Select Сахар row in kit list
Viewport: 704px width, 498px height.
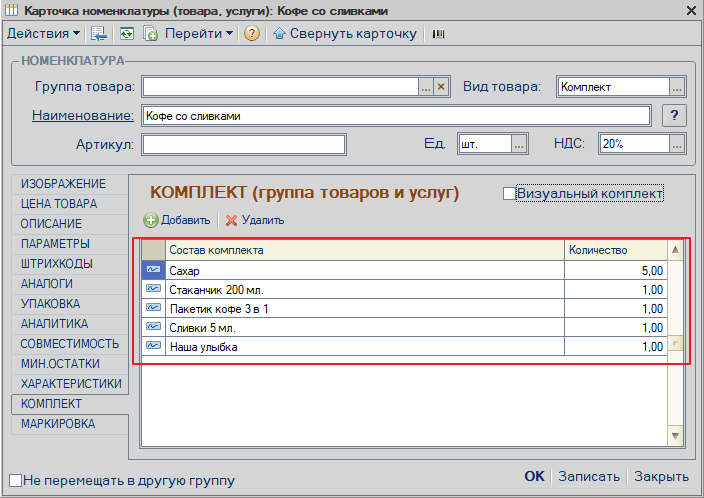tap(365, 271)
